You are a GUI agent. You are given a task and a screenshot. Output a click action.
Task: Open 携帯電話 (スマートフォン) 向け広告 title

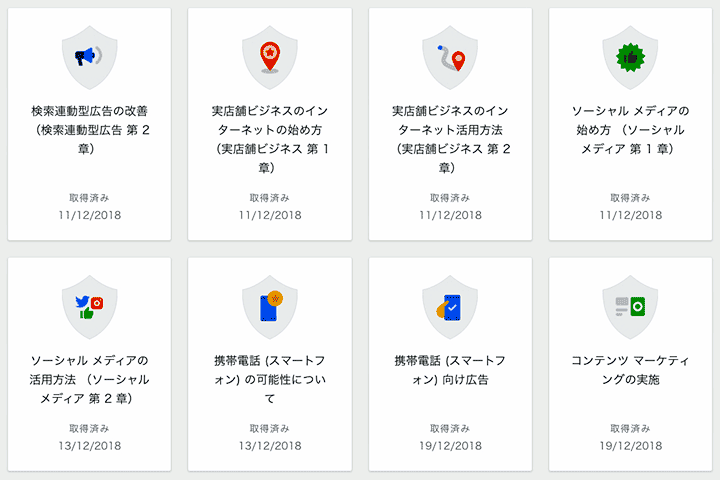(450, 369)
